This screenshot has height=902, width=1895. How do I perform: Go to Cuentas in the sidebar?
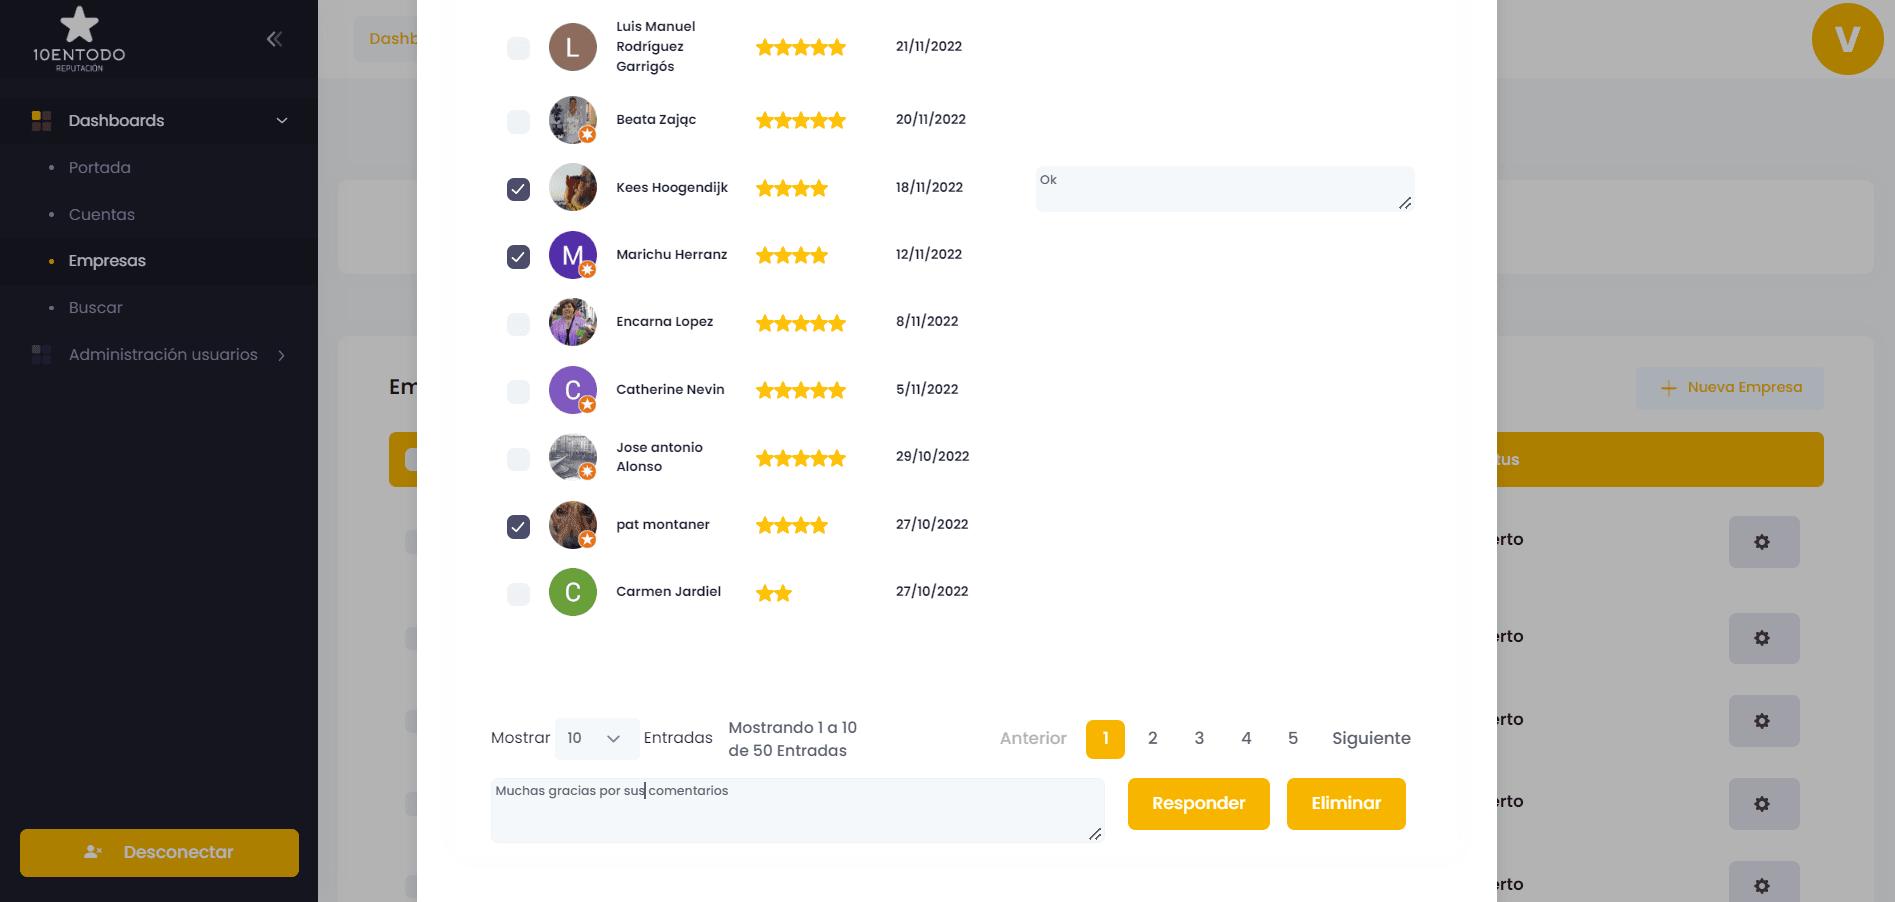(102, 214)
